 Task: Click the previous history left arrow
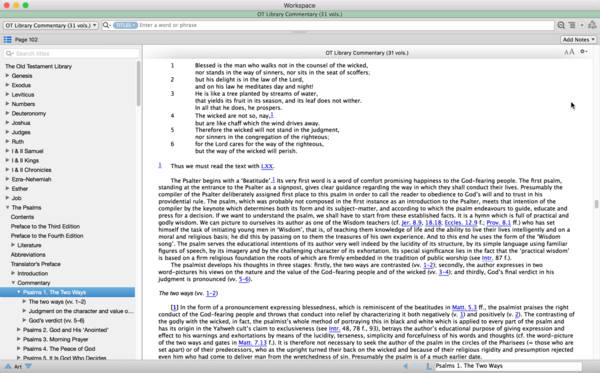coord(405,366)
